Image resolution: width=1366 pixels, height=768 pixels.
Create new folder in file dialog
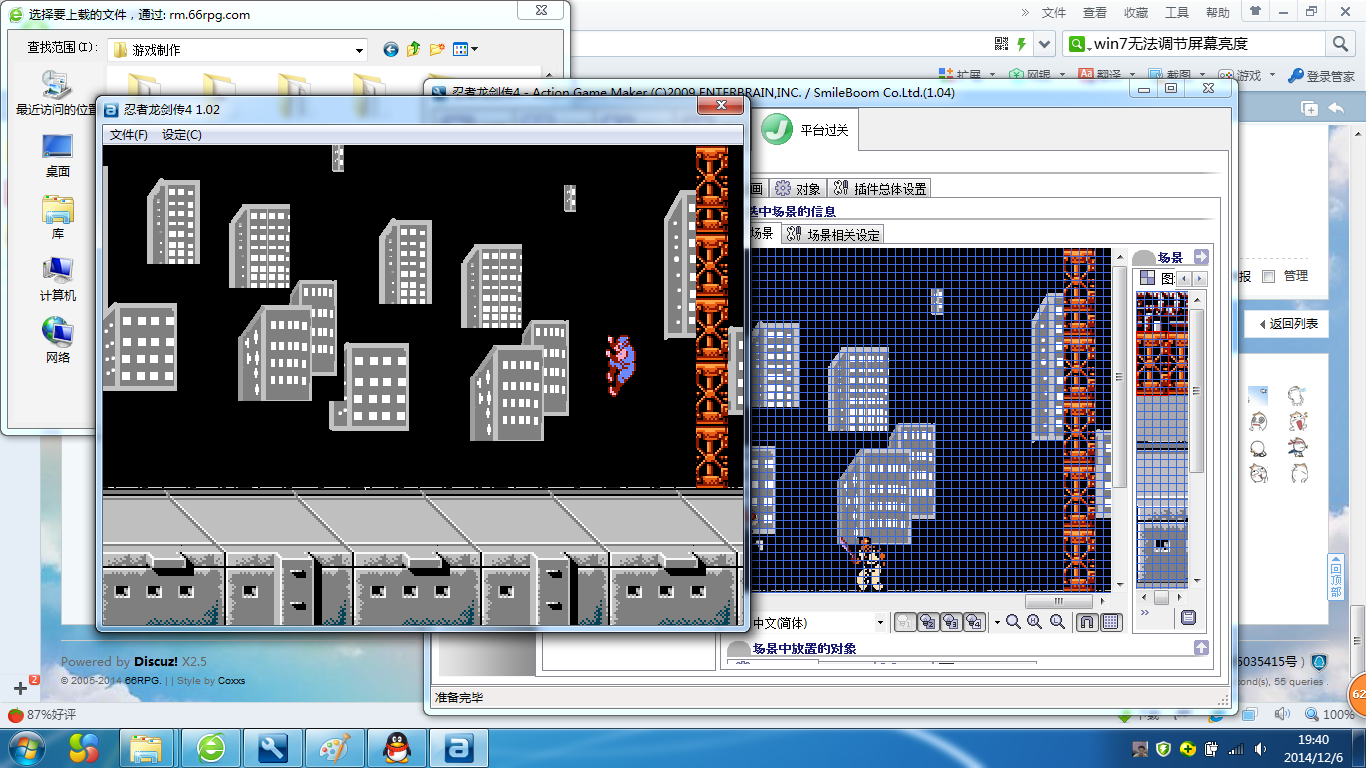437,49
